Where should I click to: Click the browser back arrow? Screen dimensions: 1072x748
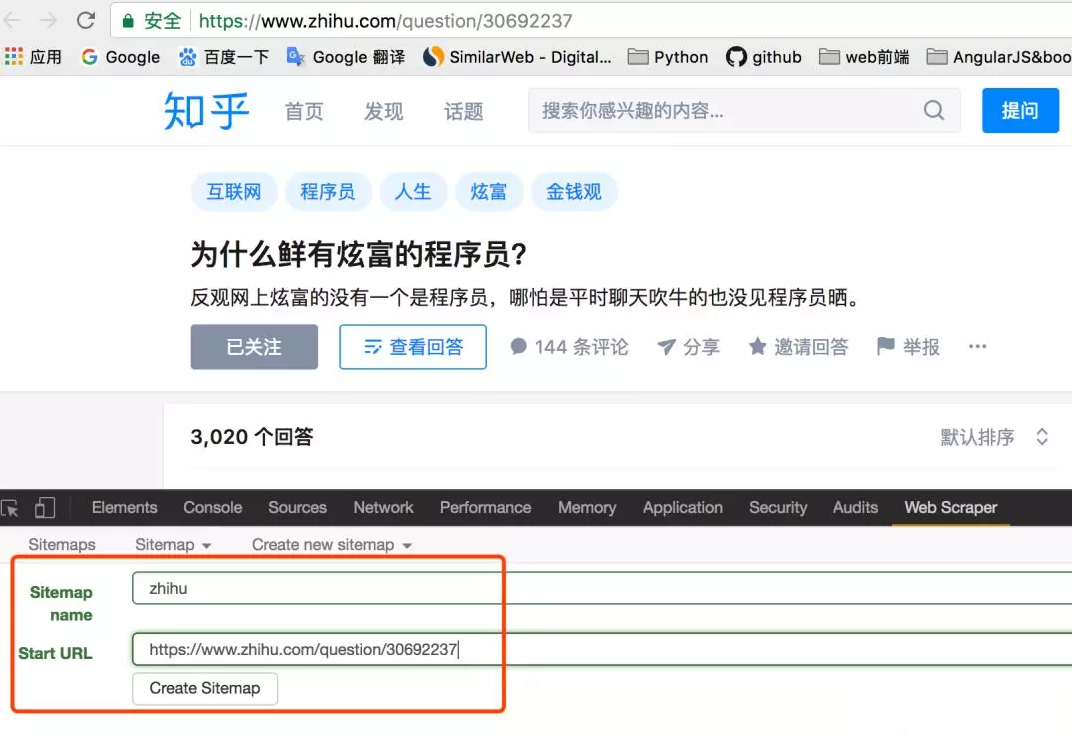point(12,21)
